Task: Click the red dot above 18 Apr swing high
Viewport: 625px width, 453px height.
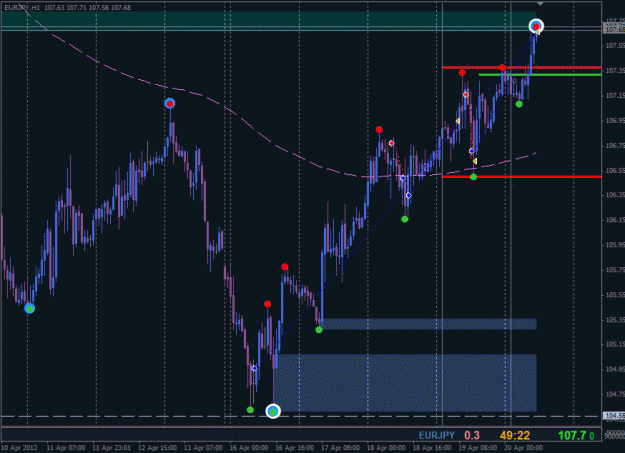Action: [x=379, y=130]
